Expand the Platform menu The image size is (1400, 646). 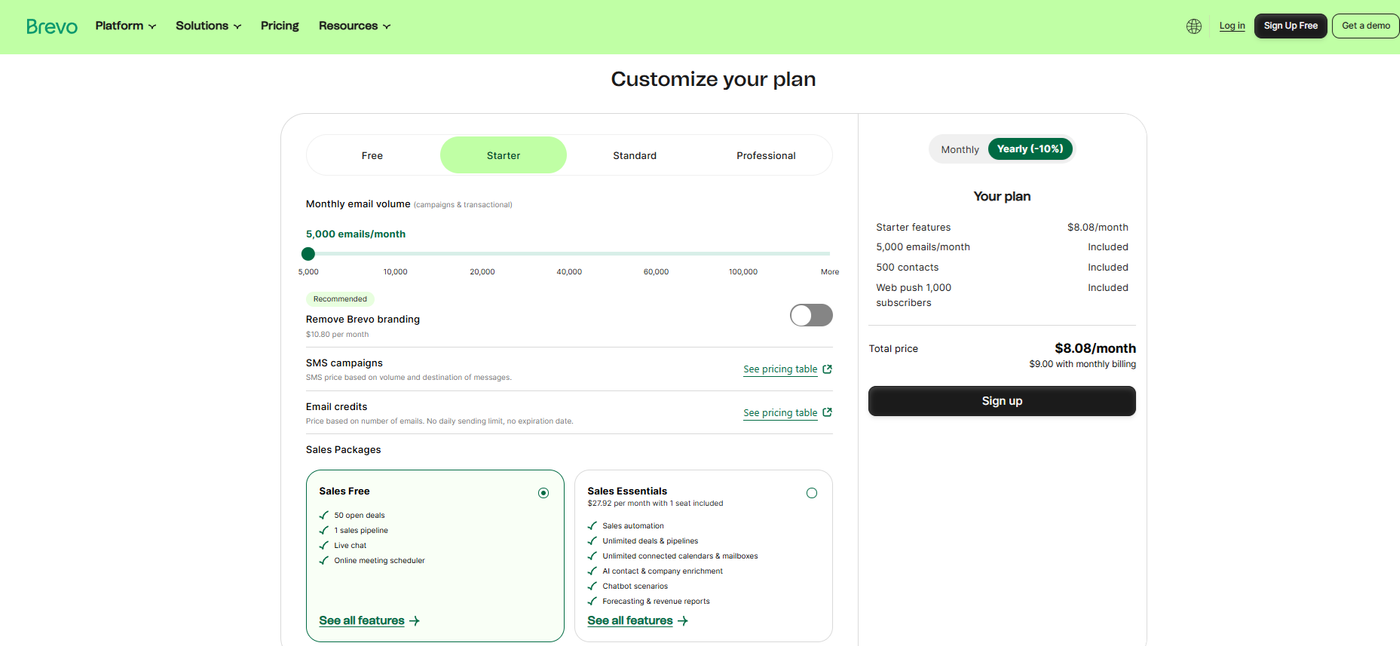[125, 26]
